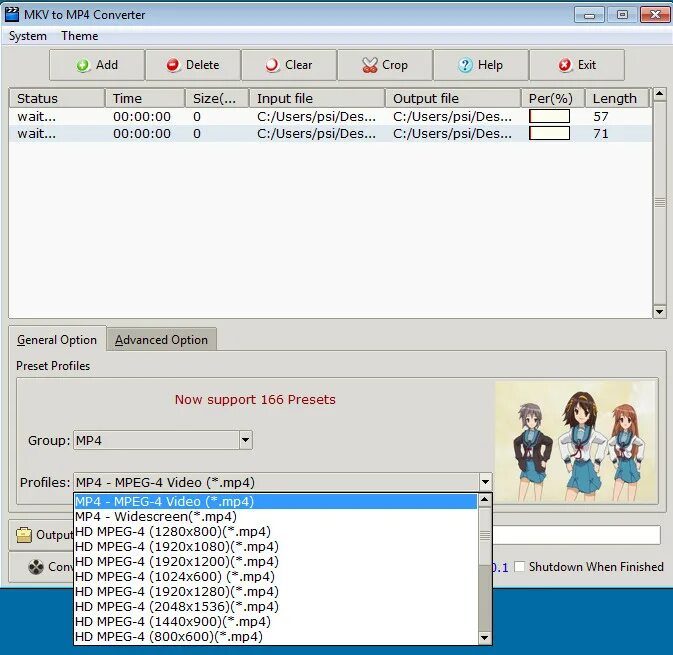
Task: Click the Help button label
Action: point(490,65)
